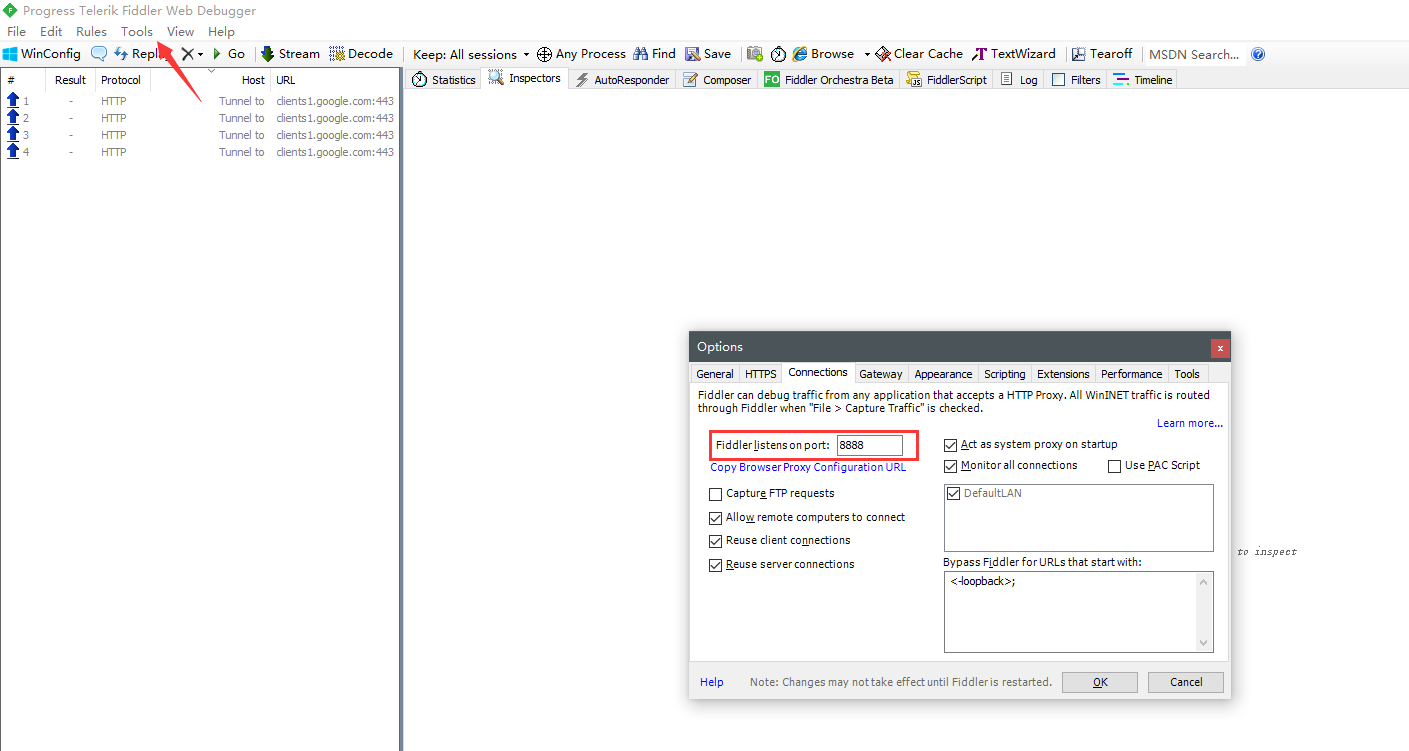
Task: Open the Edit menu
Action: (x=51, y=32)
